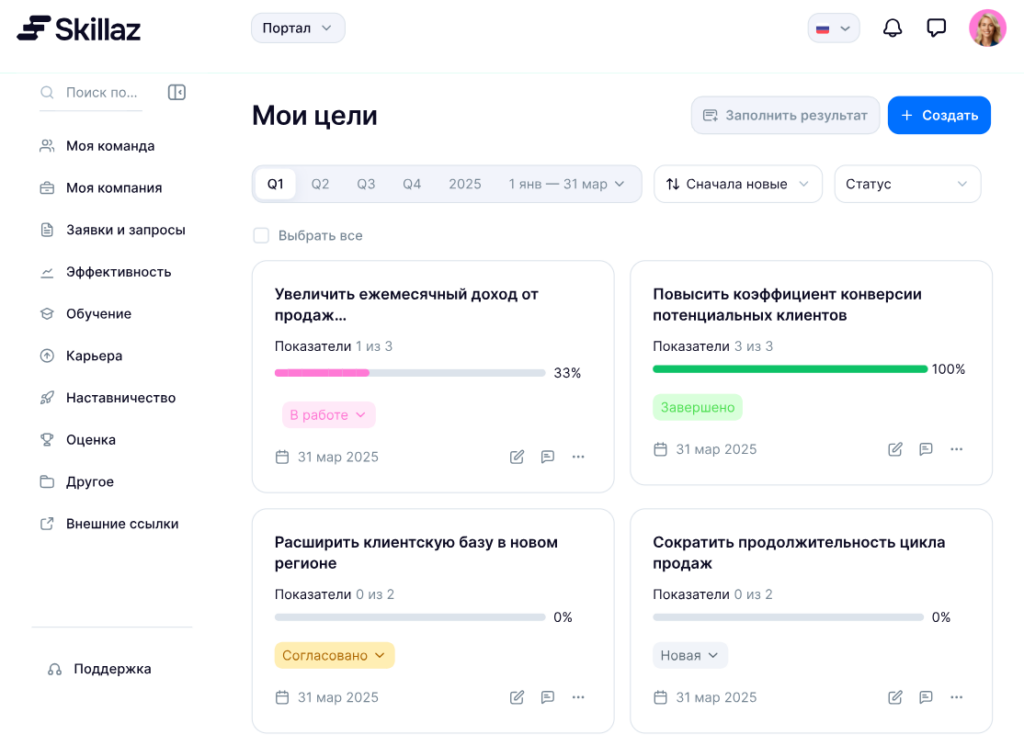Click 'Заполнить результат' button
This screenshot has height=746, width=1024.
click(x=785, y=116)
